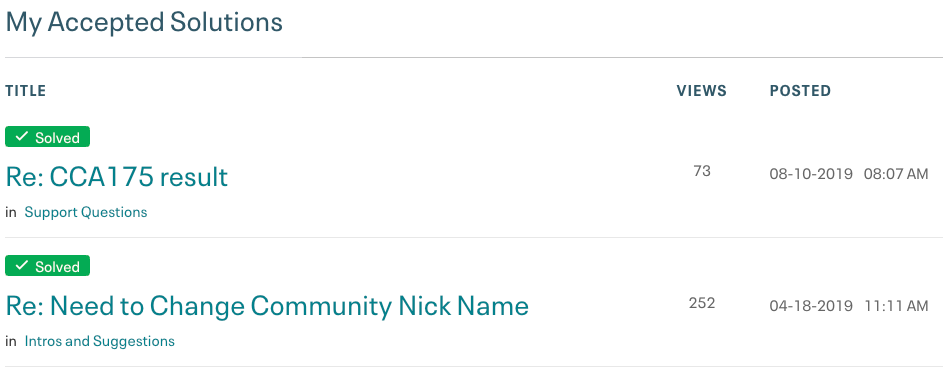952x376 pixels.
Task: Open Re: Need to Change Community Nick Name
Action: click(267, 306)
